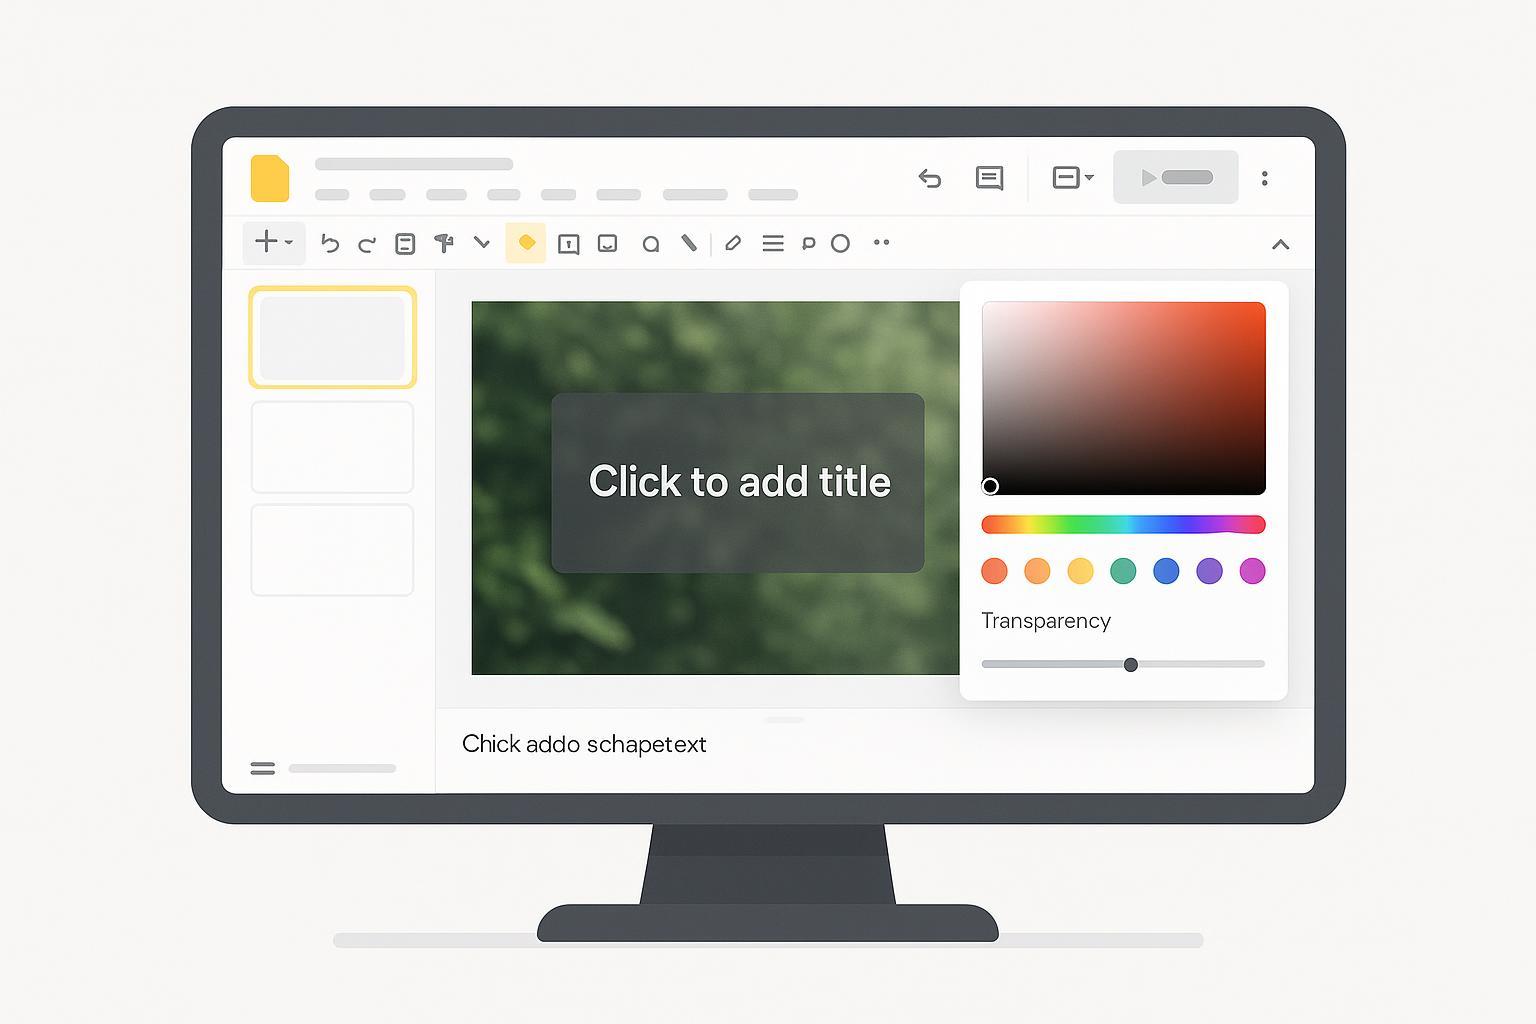Select the text box tool

pos(568,244)
